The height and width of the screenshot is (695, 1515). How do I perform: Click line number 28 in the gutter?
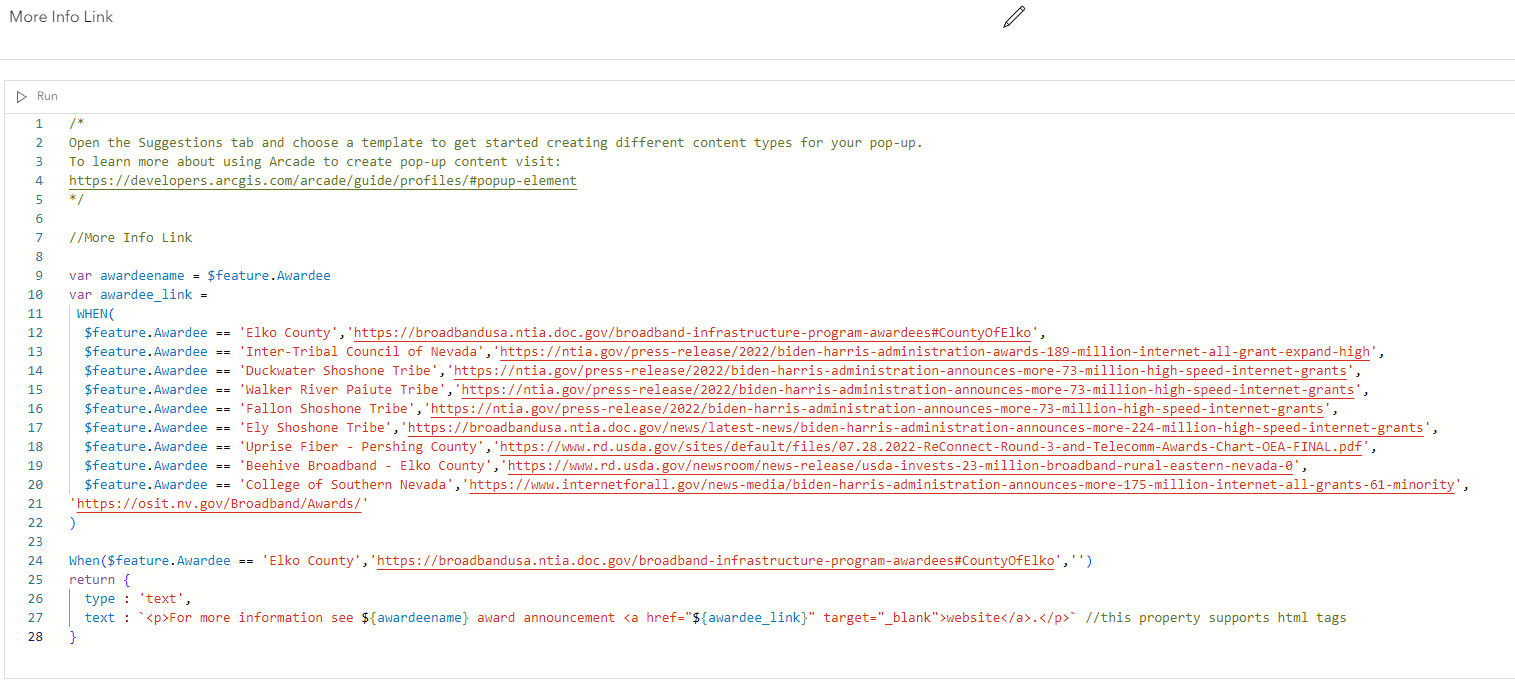click(35, 636)
